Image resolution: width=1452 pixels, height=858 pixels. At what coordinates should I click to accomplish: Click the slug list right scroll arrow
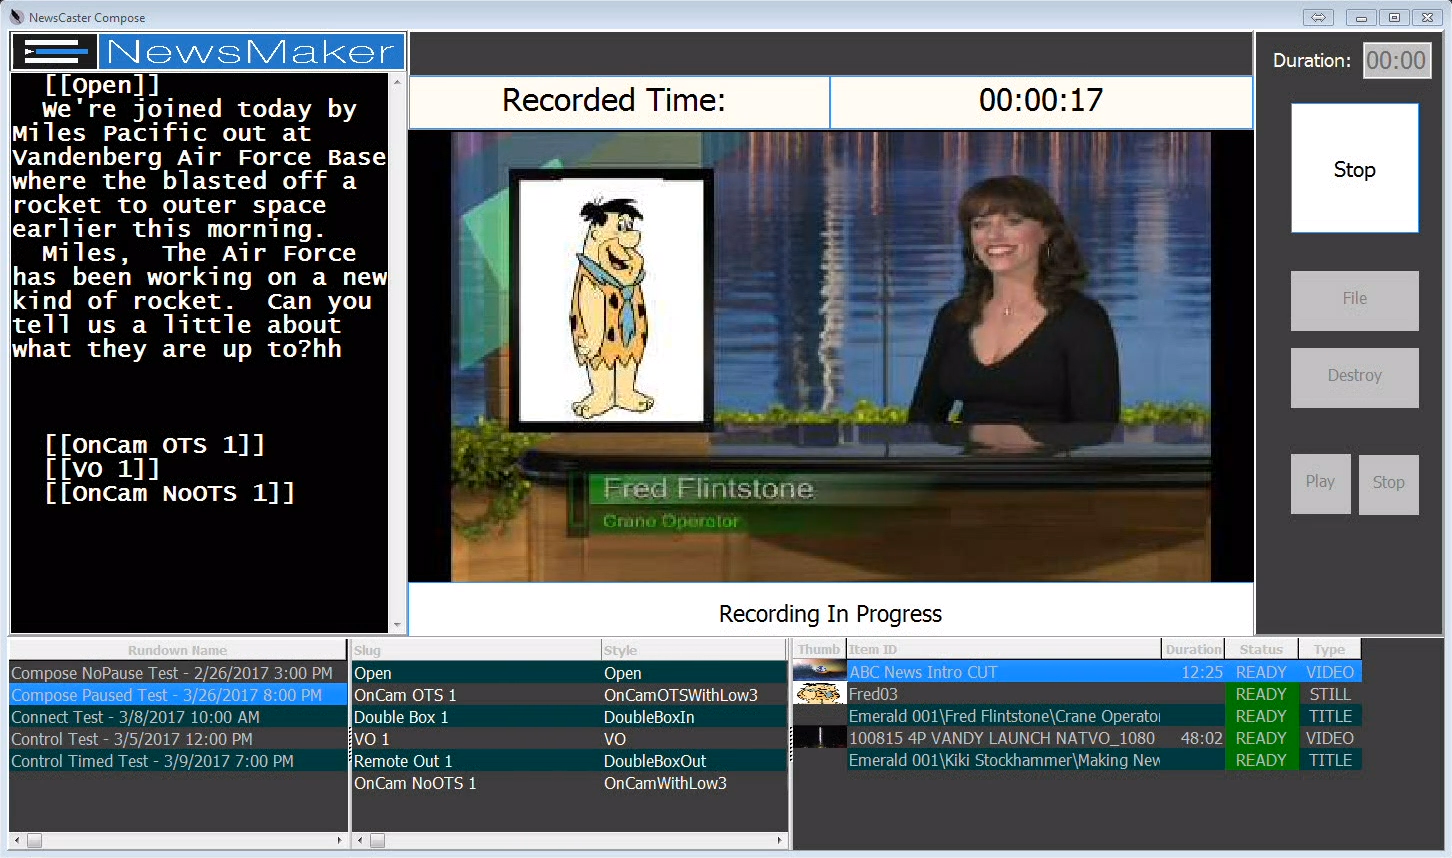779,841
